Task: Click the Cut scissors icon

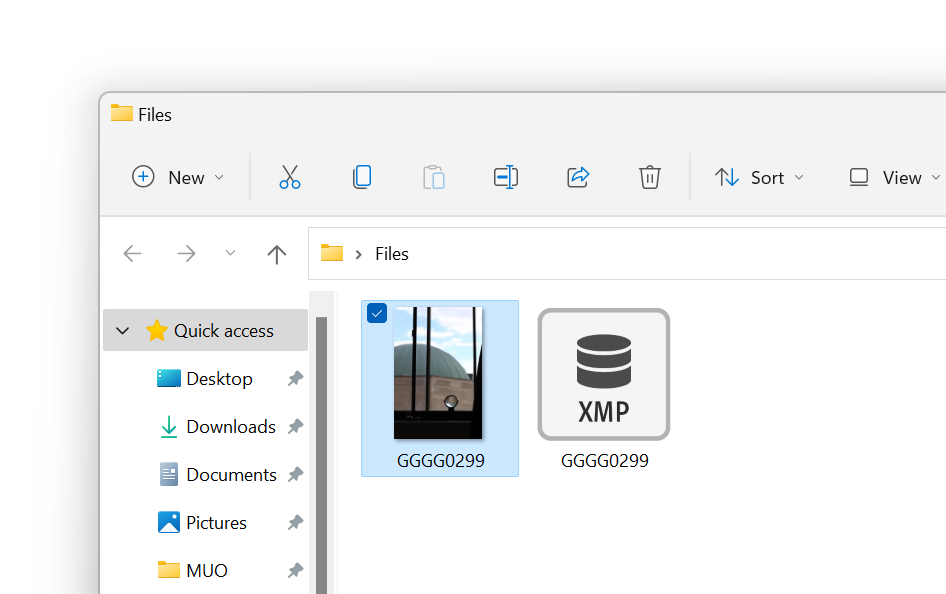Action: 290,178
